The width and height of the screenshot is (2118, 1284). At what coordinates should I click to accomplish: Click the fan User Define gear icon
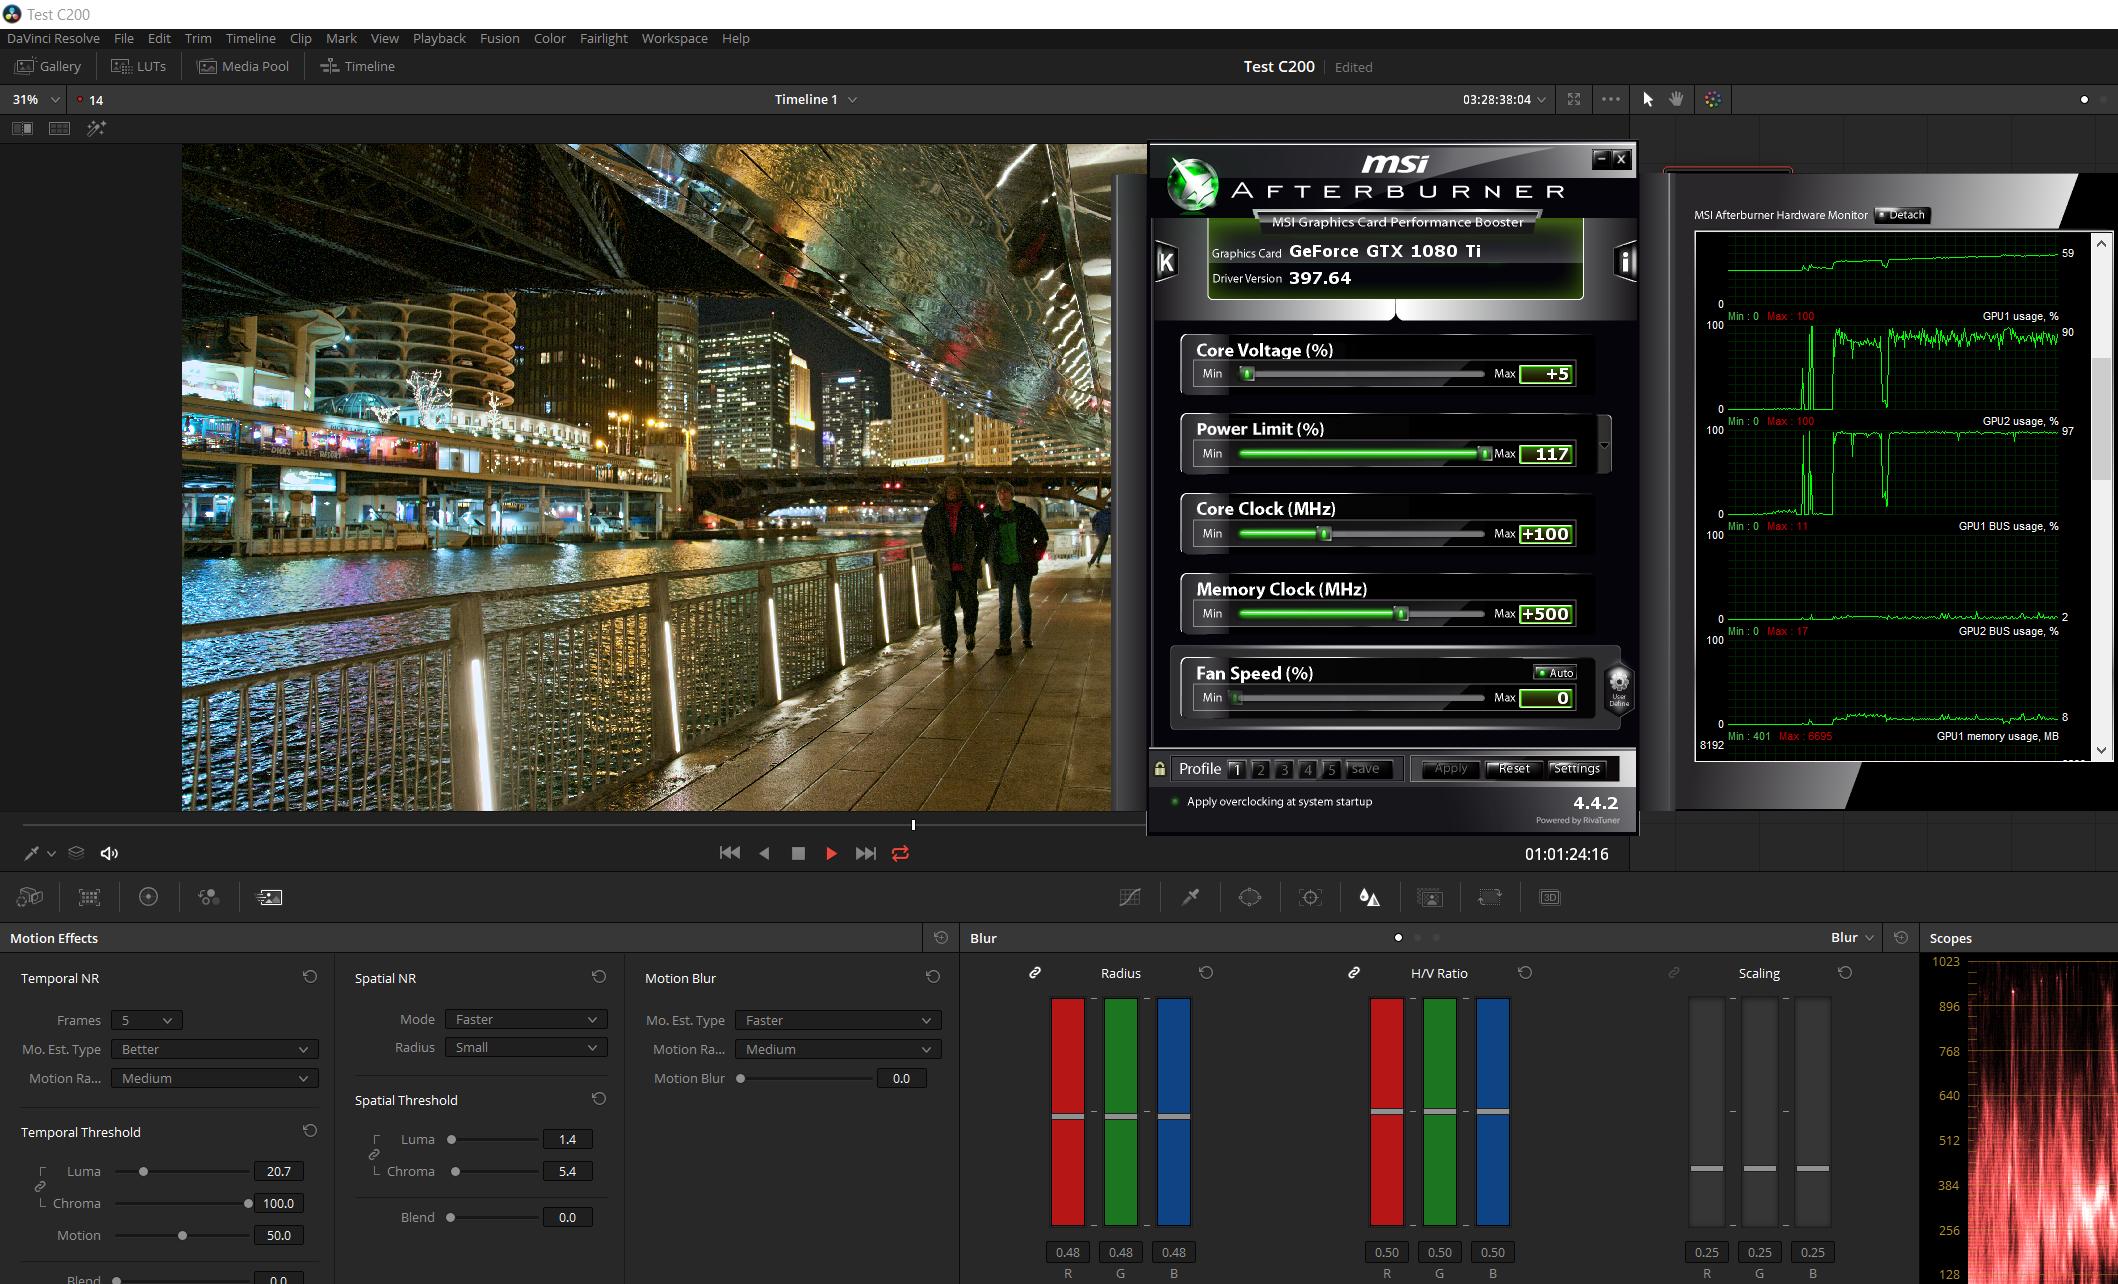click(1619, 687)
